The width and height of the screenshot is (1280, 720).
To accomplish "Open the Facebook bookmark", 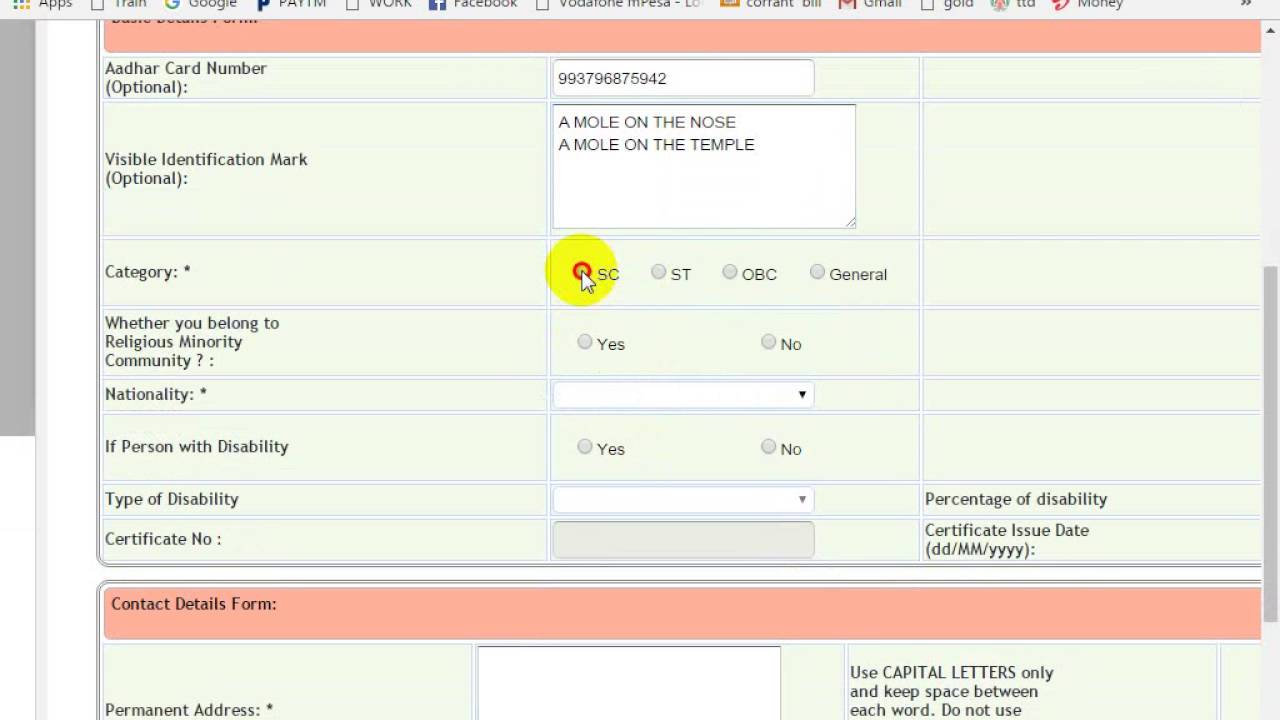I will click(473, 4).
